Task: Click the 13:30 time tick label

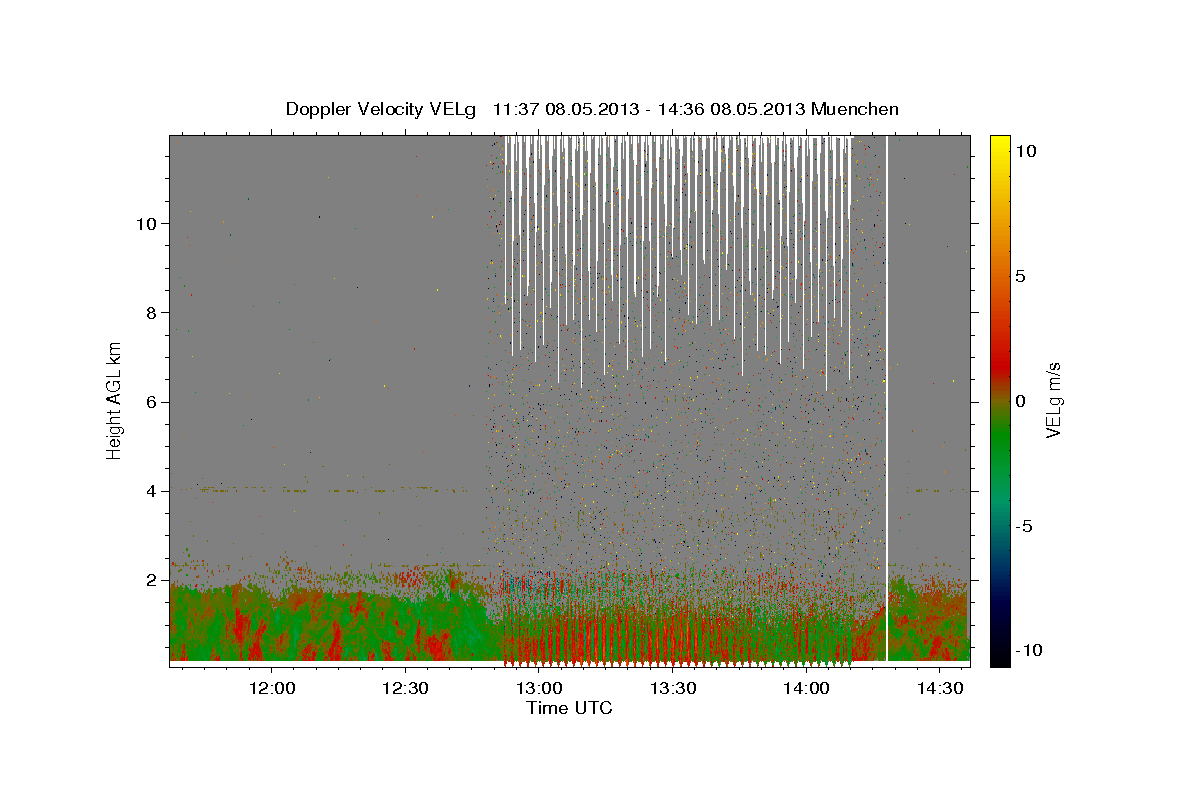Action: point(673,689)
